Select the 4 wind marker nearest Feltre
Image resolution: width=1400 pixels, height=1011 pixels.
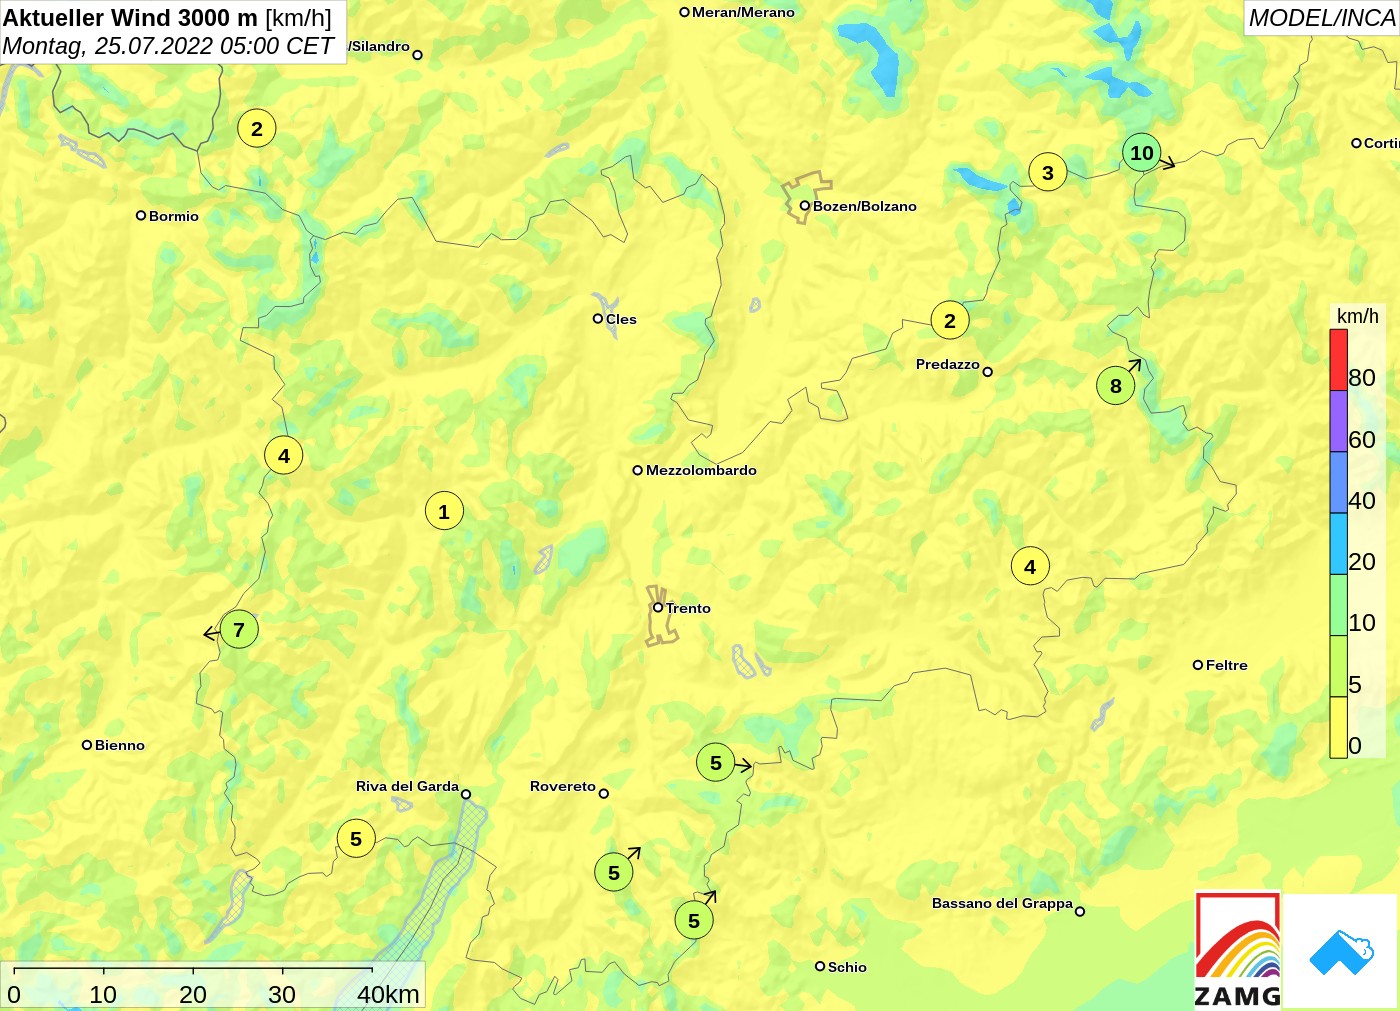click(1030, 567)
